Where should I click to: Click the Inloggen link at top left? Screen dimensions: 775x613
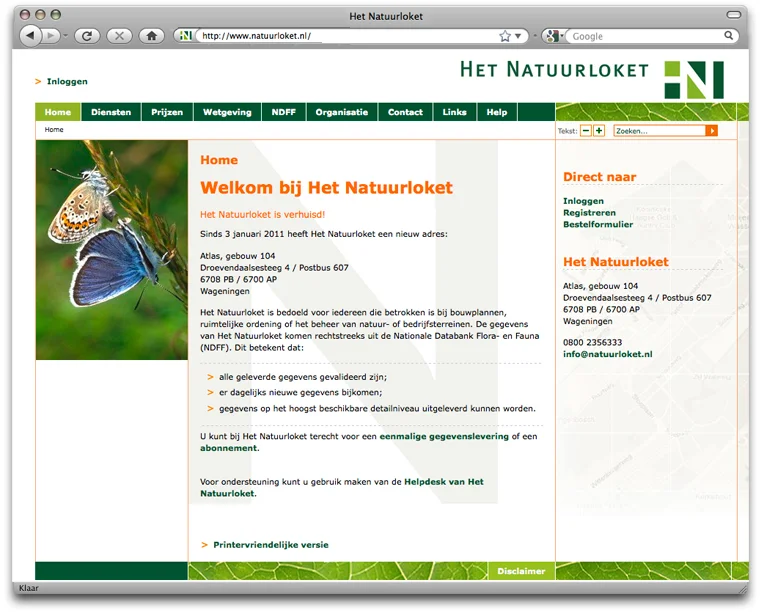tap(67, 82)
